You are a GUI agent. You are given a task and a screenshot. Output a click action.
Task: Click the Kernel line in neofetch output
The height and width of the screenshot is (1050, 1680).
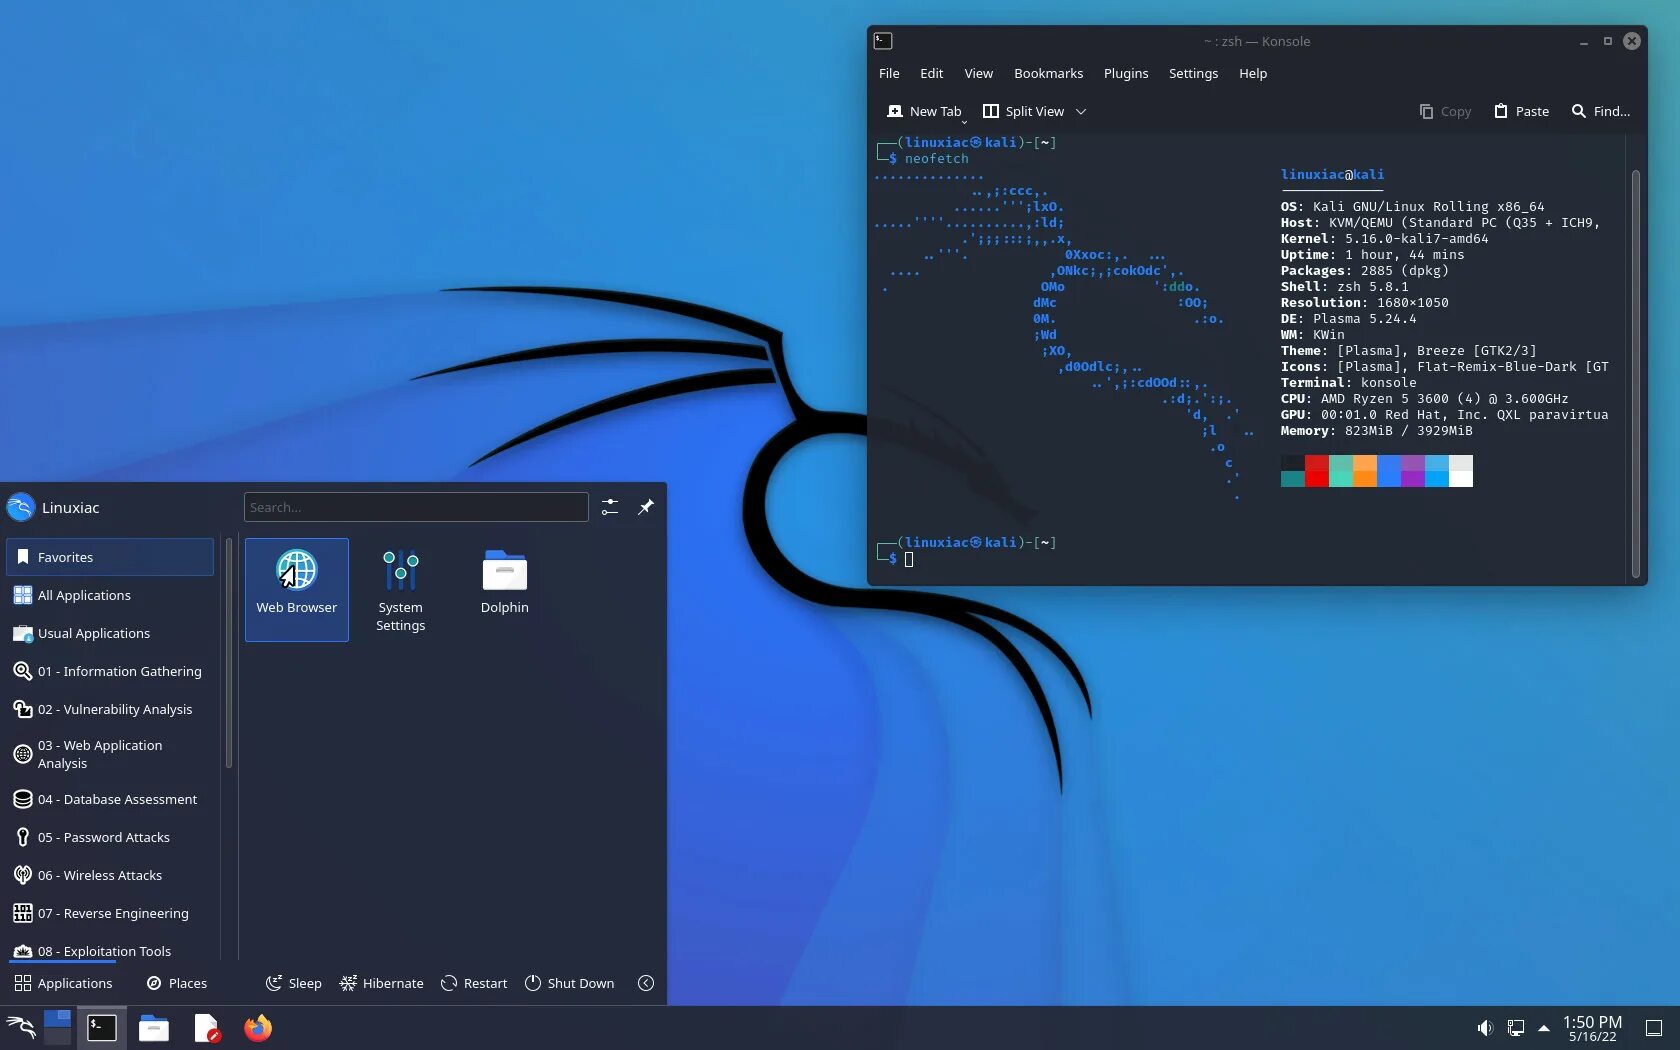click(1385, 238)
